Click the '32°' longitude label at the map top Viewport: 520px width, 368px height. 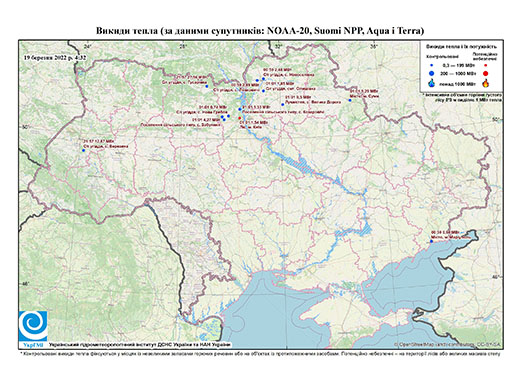pyautogui.click(x=278, y=47)
